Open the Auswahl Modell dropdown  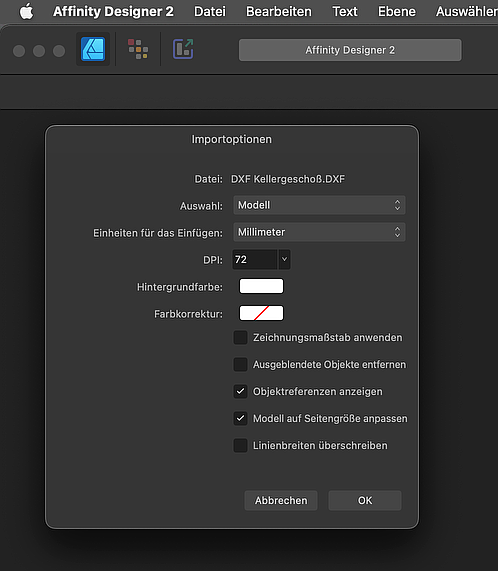click(x=319, y=205)
